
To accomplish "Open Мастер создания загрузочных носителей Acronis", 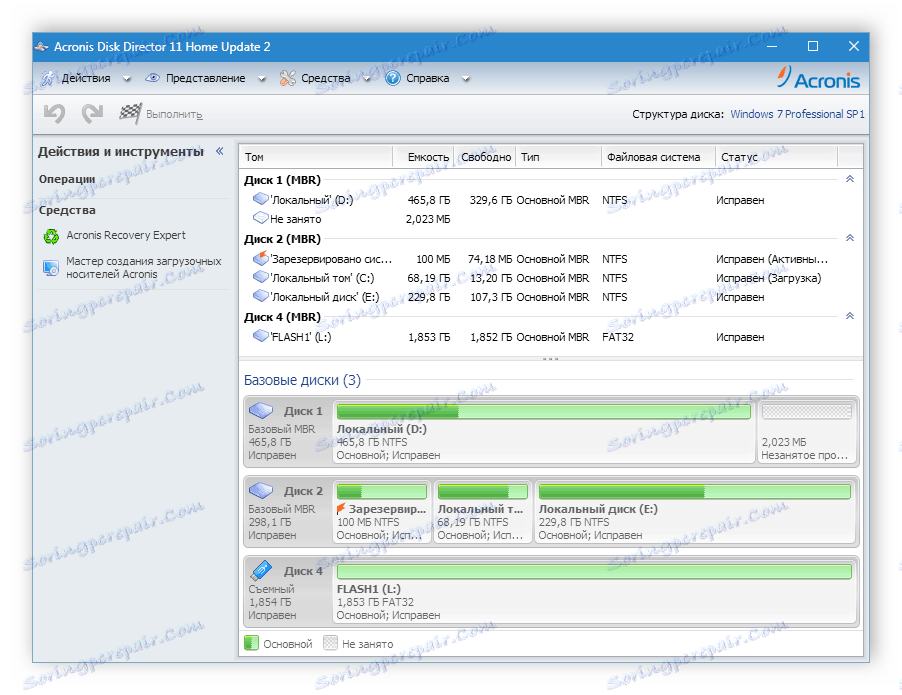I will [x=143, y=268].
